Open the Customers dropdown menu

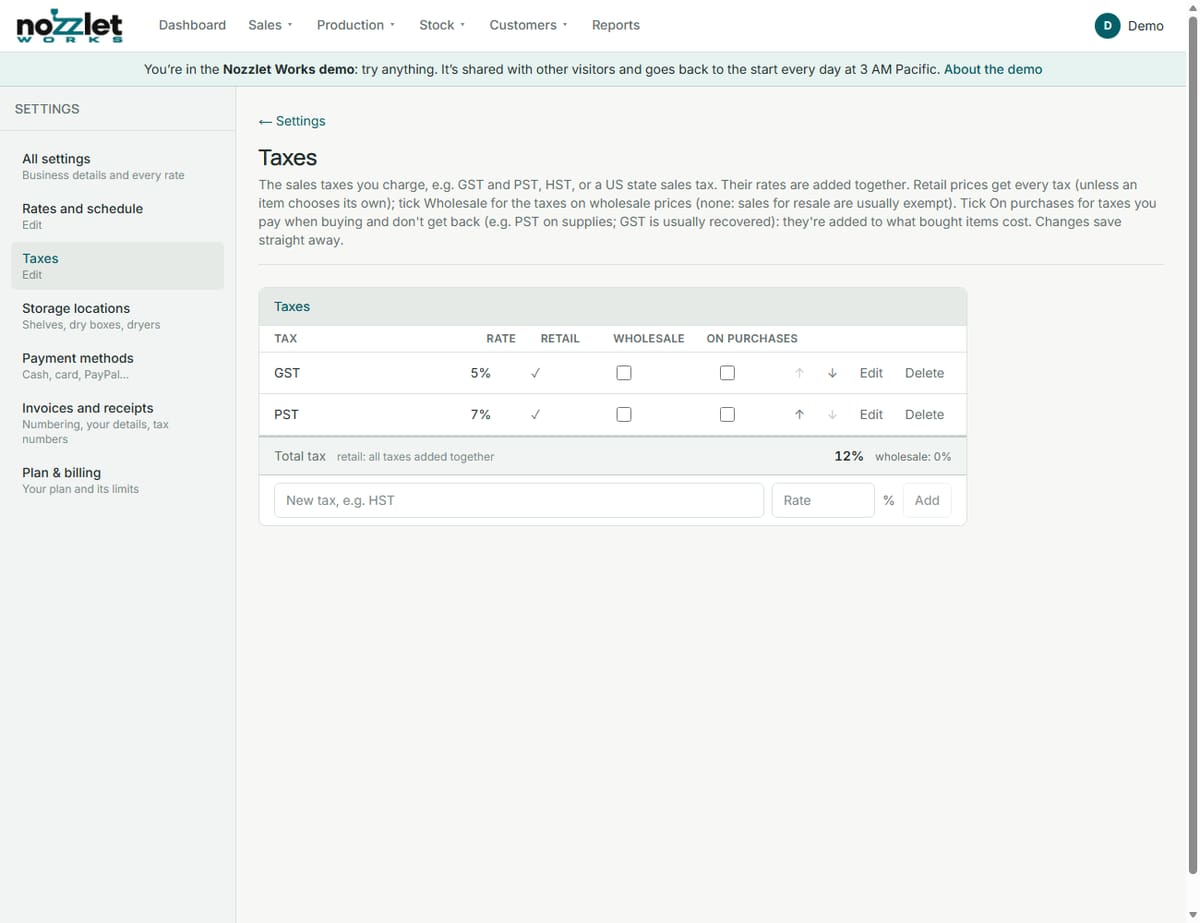click(528, 25)
